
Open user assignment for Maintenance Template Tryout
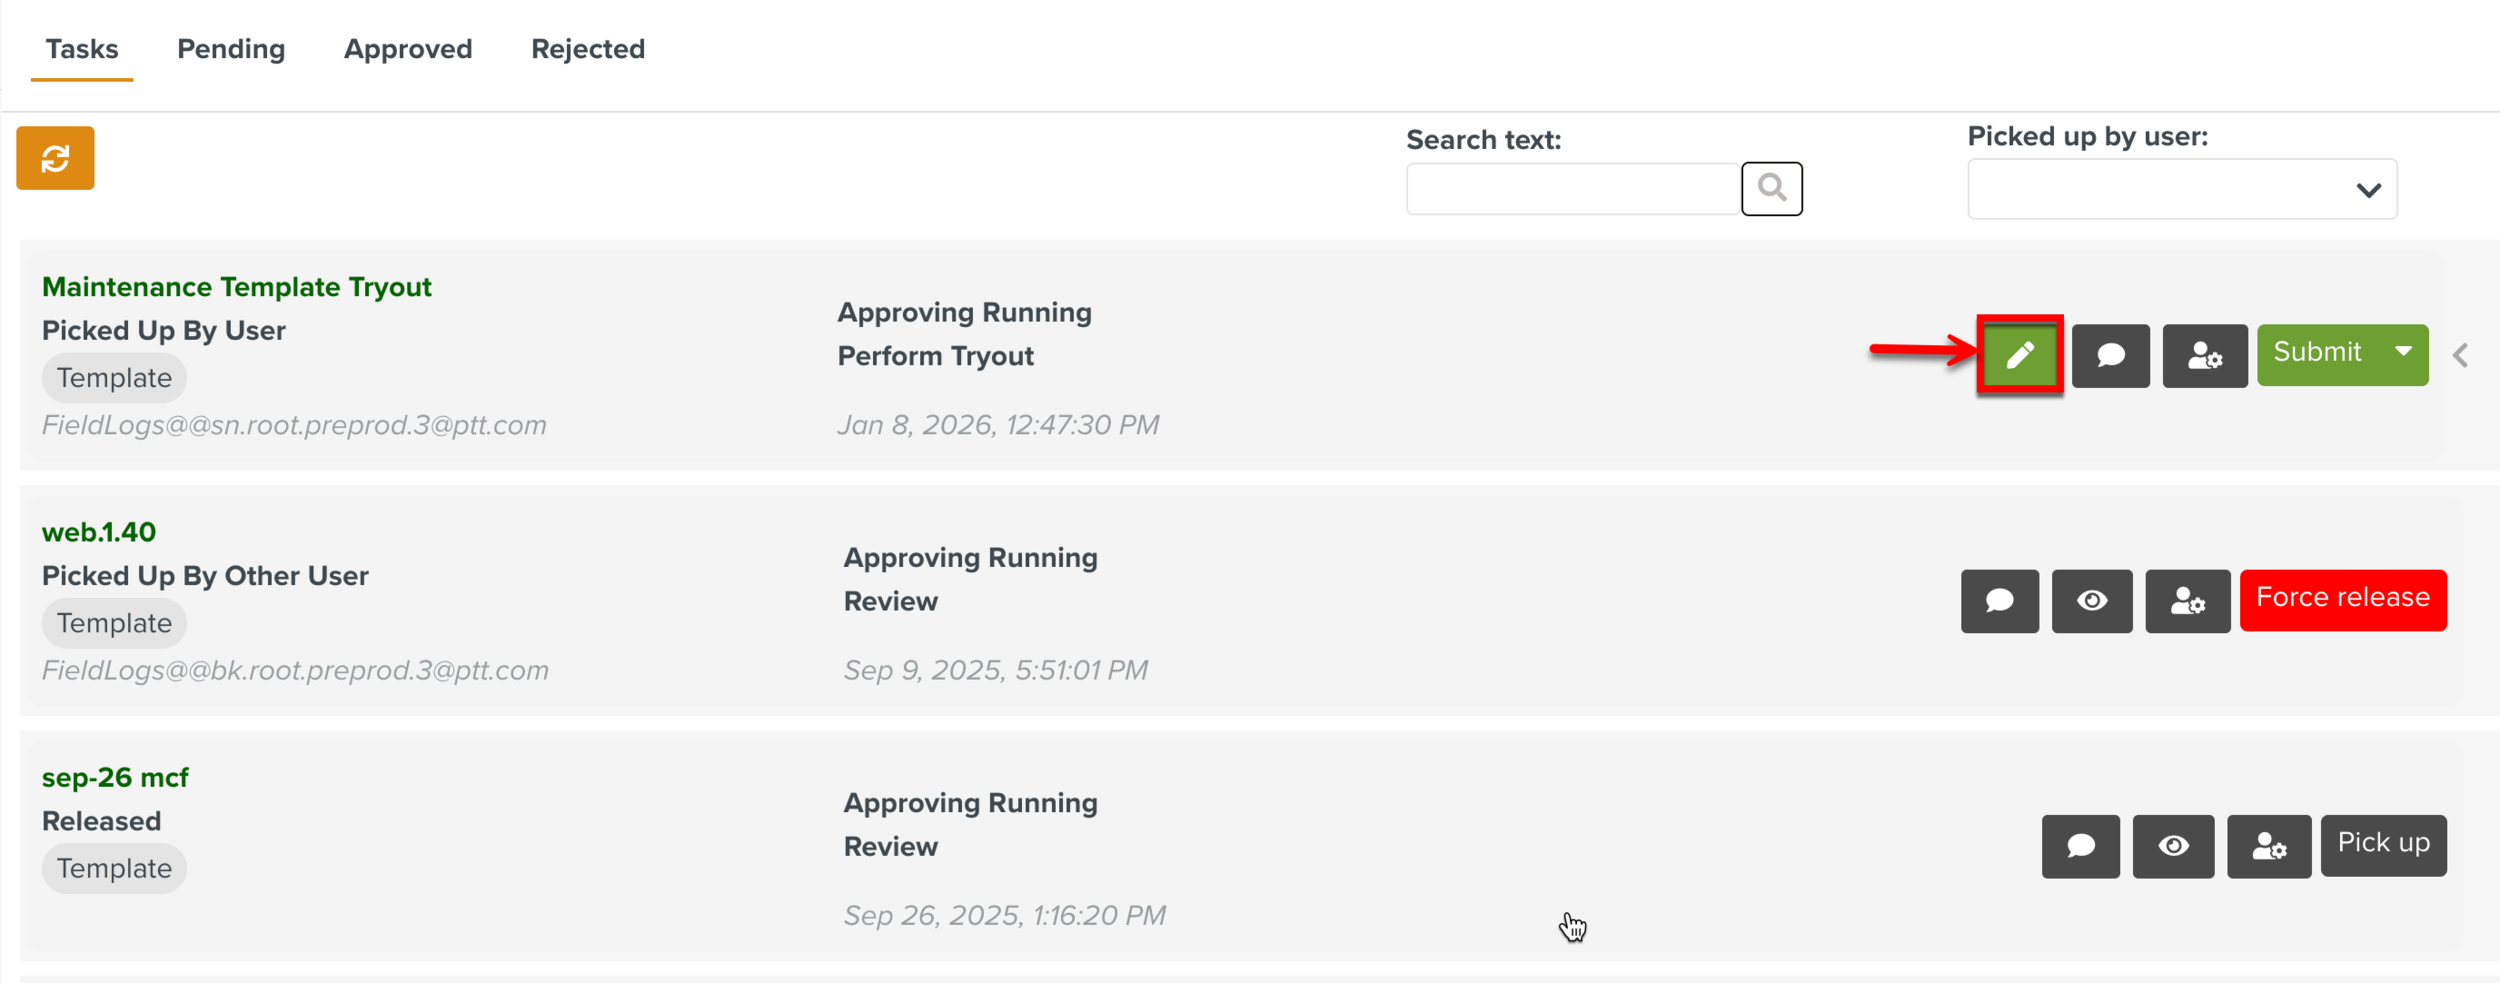[2204, 355]
